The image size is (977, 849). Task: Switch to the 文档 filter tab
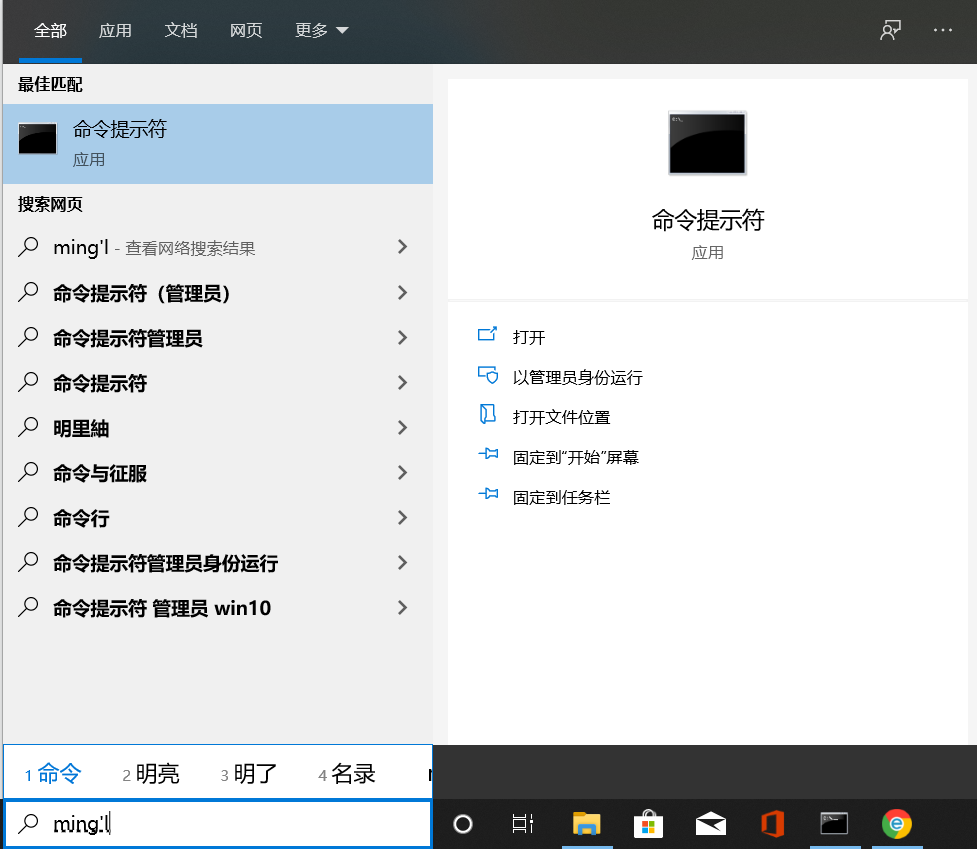[181, 30]
